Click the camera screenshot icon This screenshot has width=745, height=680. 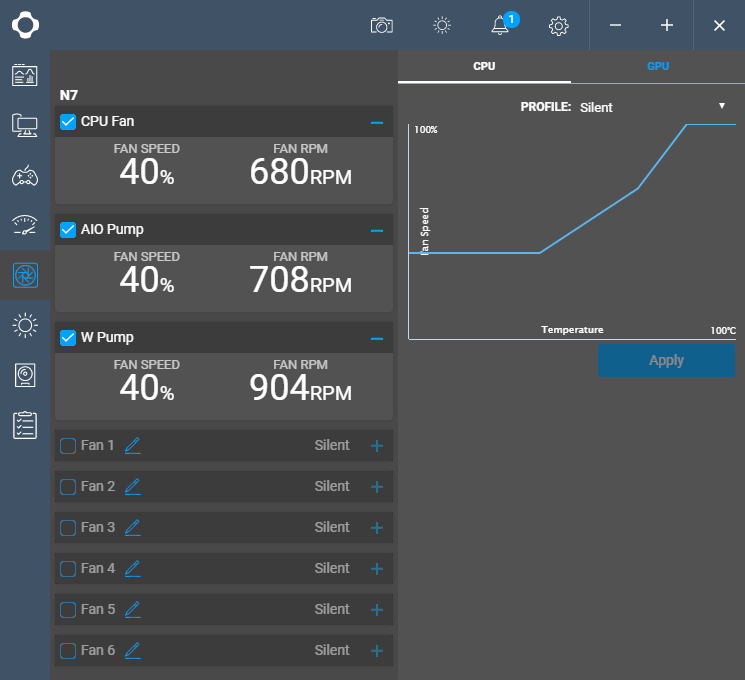[381, 25]
